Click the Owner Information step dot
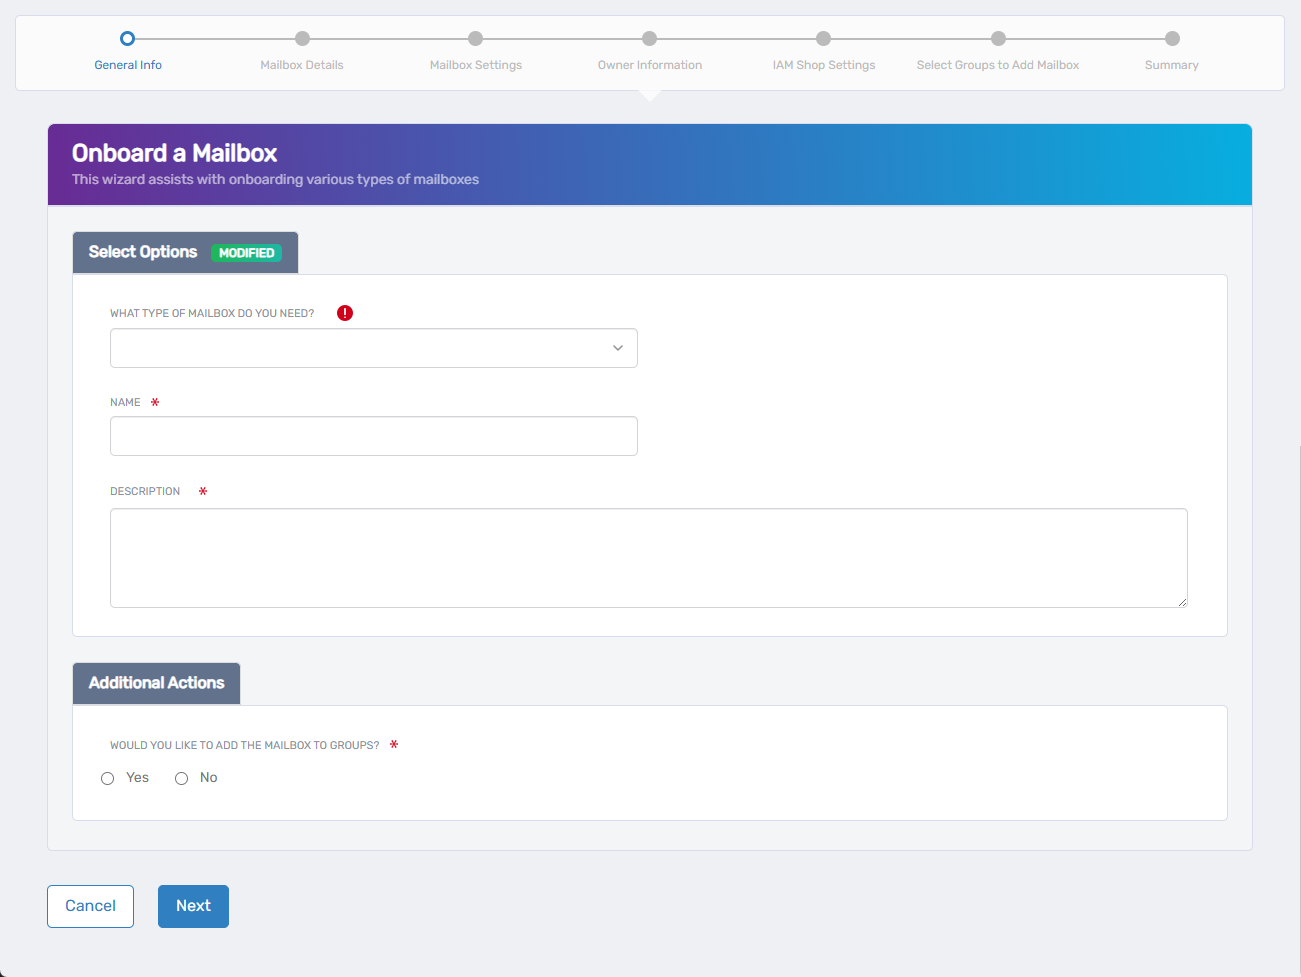 tap(650, 39)
